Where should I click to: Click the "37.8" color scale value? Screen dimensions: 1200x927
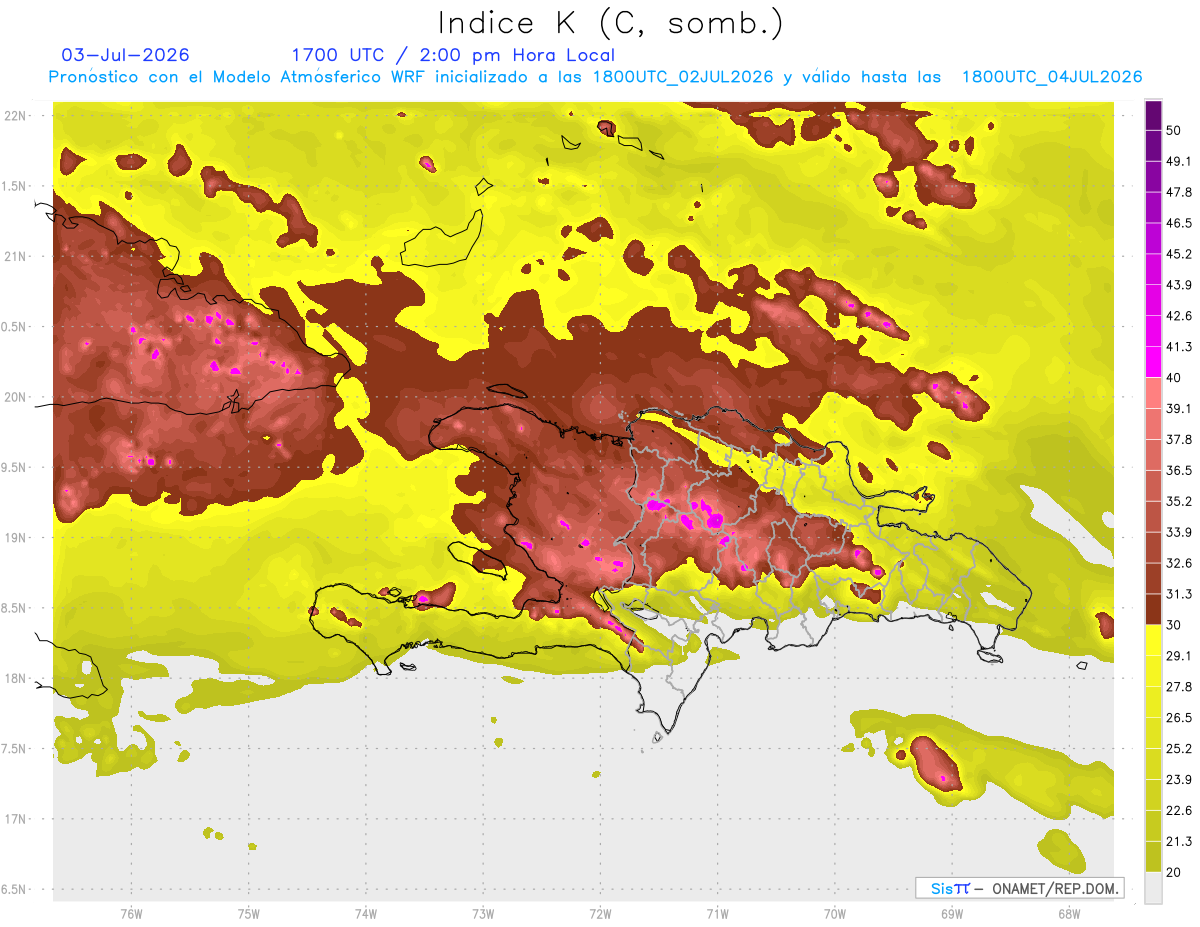tap(1179, 439)
